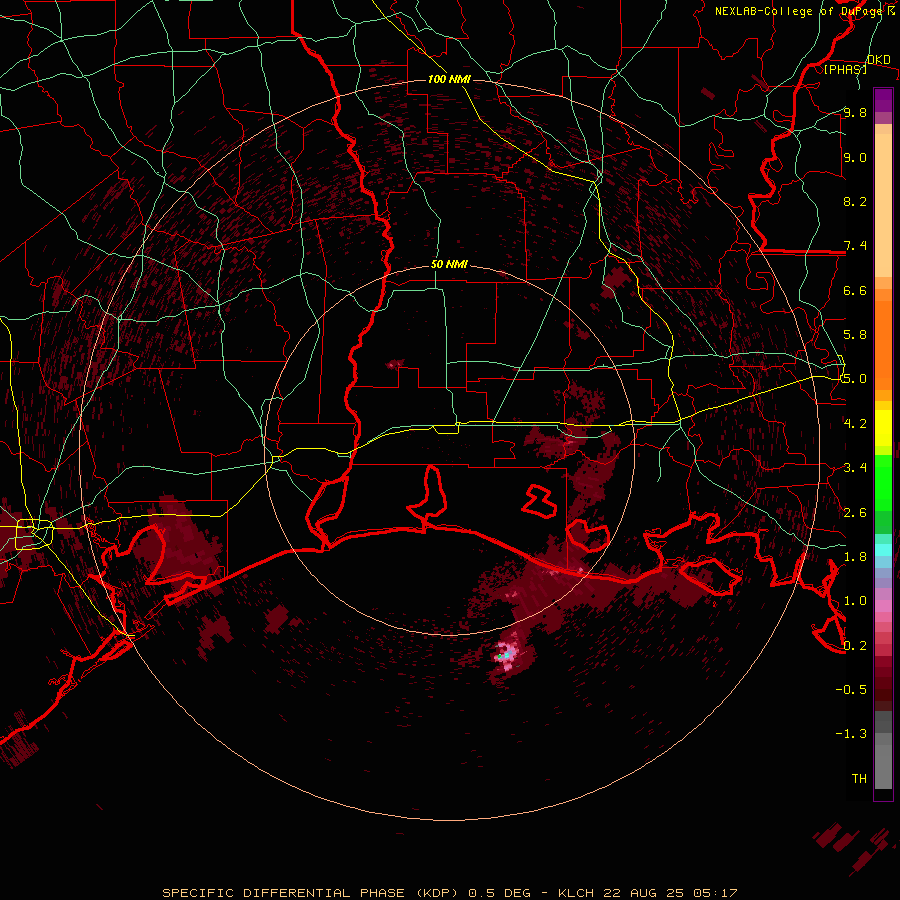Select the purple top segment of the color bar
This screenshot has height=900, width=900.
click(883, 100)
